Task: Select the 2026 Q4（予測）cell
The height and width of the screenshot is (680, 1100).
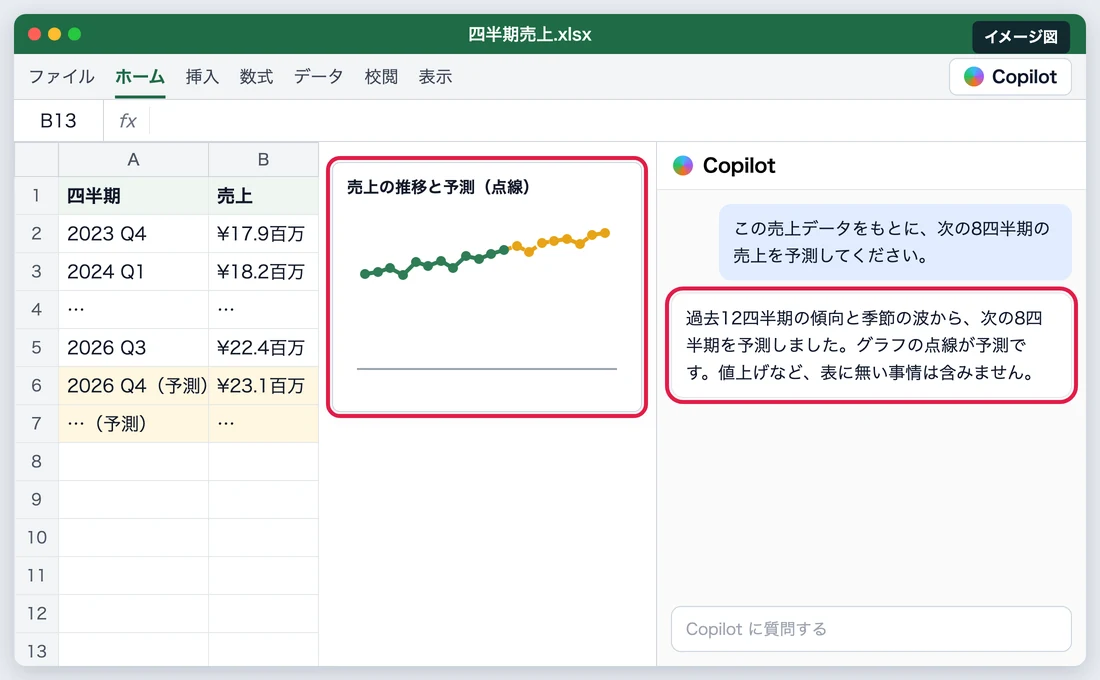Action: pos(133,385)
